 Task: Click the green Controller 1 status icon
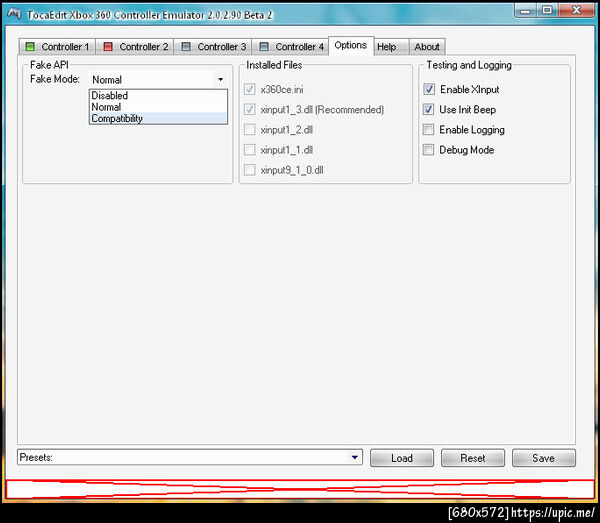30,47
